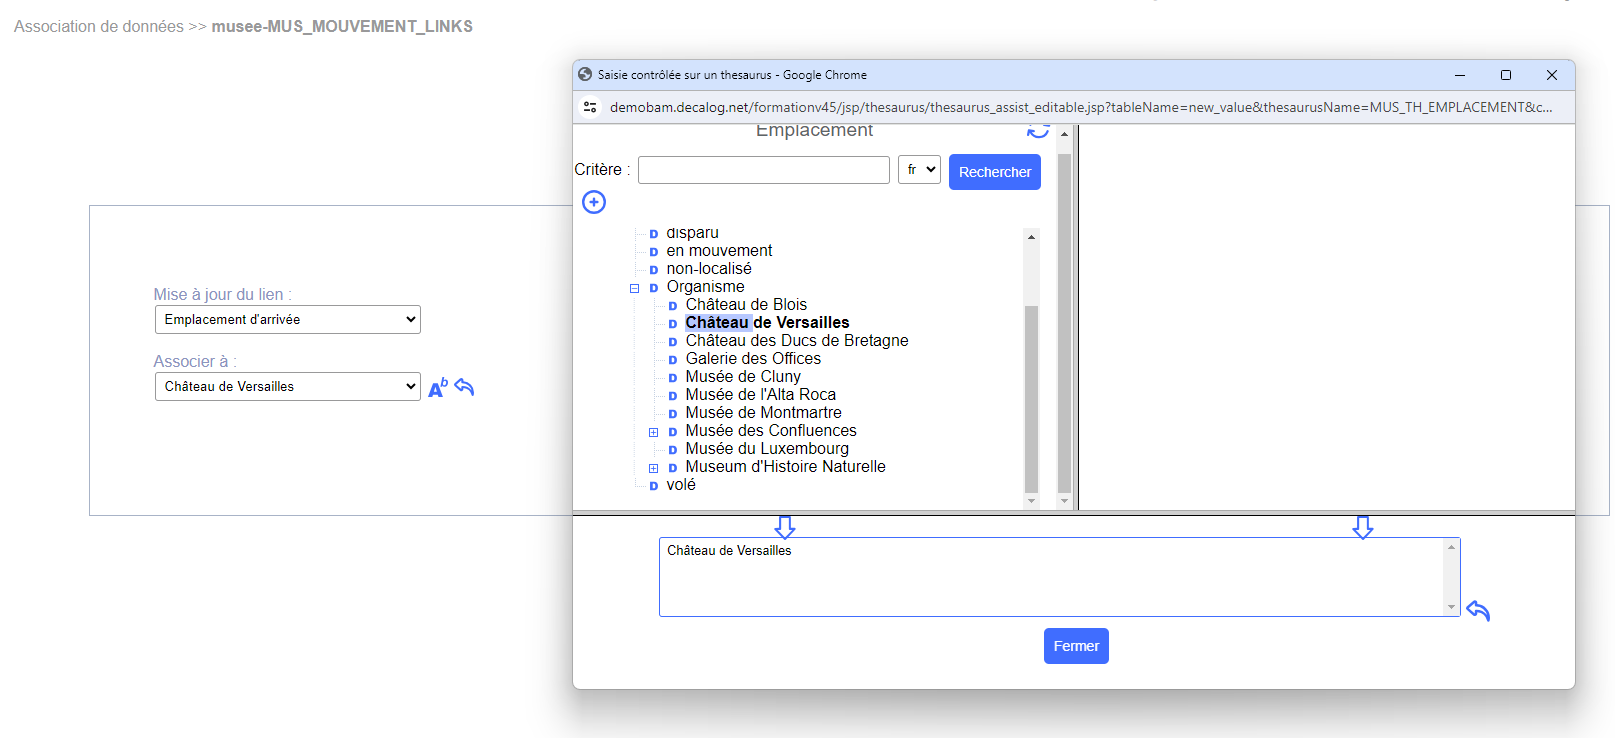Click the undo arrow next to Associer à
The image size is (1615, 738).
464,387
